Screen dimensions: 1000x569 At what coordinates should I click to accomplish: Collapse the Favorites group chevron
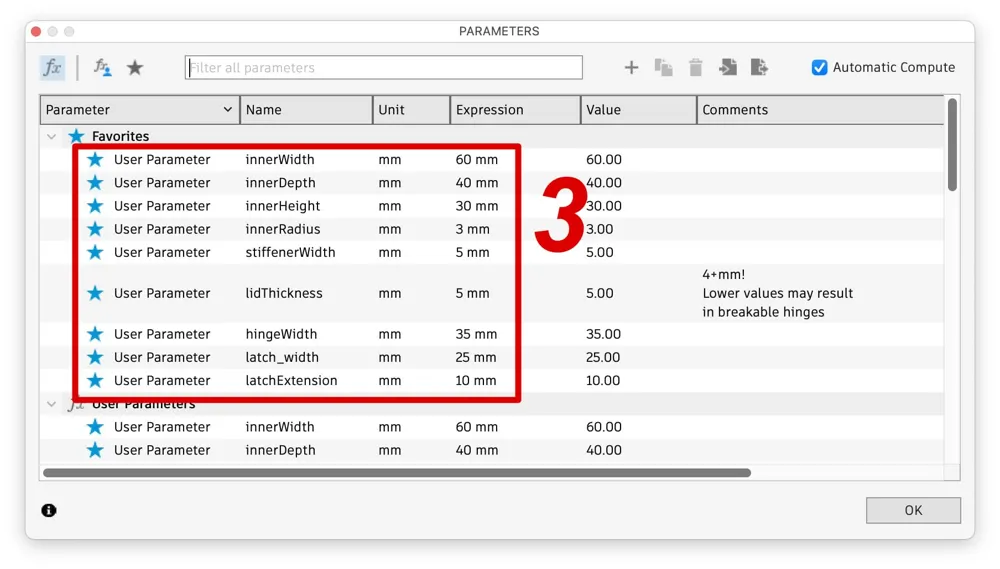tap(52, 137)
